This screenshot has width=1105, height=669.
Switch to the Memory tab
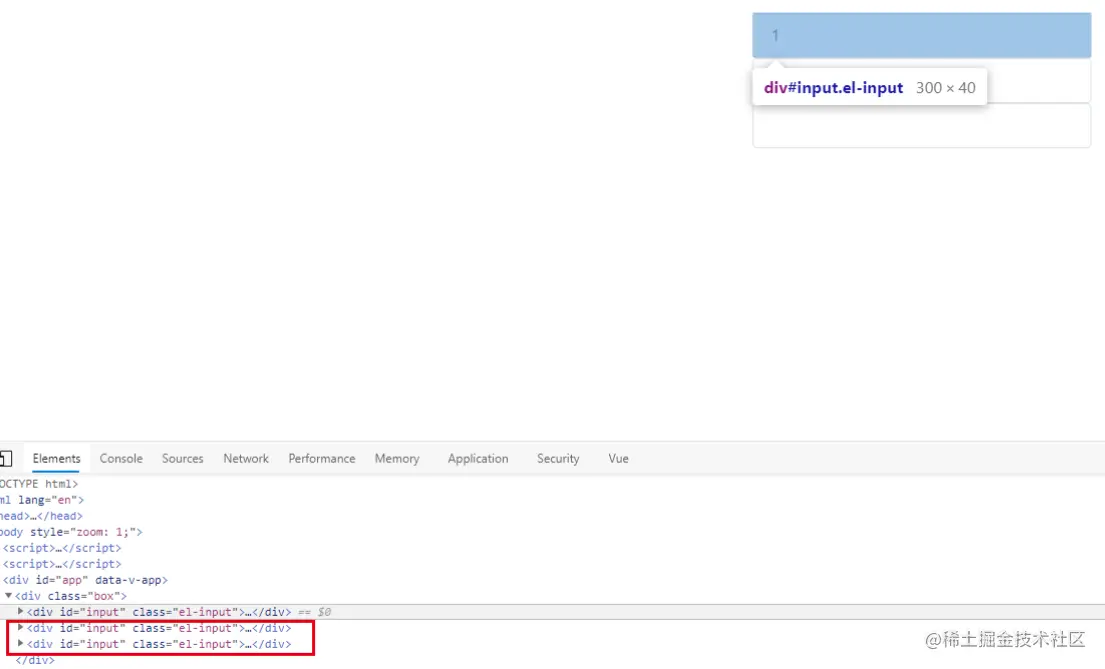[397, 458]
